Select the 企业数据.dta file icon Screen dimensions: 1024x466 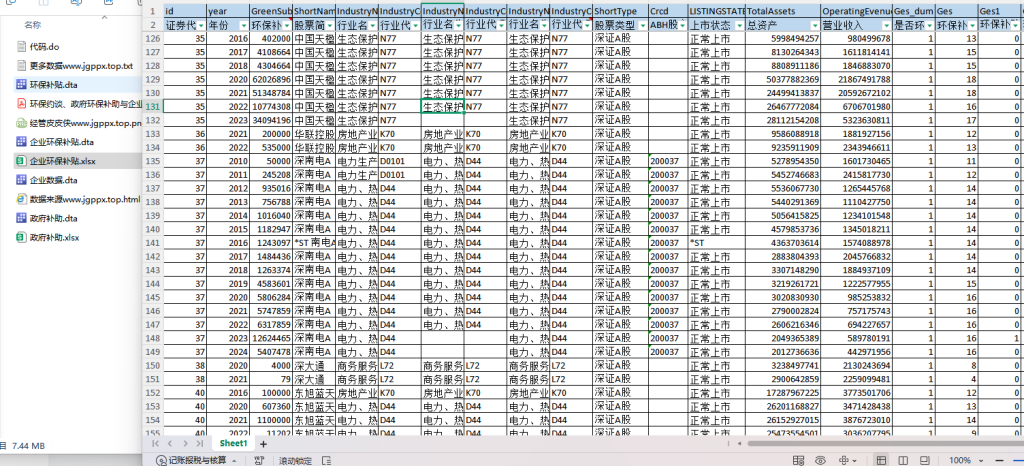(22, 180)
